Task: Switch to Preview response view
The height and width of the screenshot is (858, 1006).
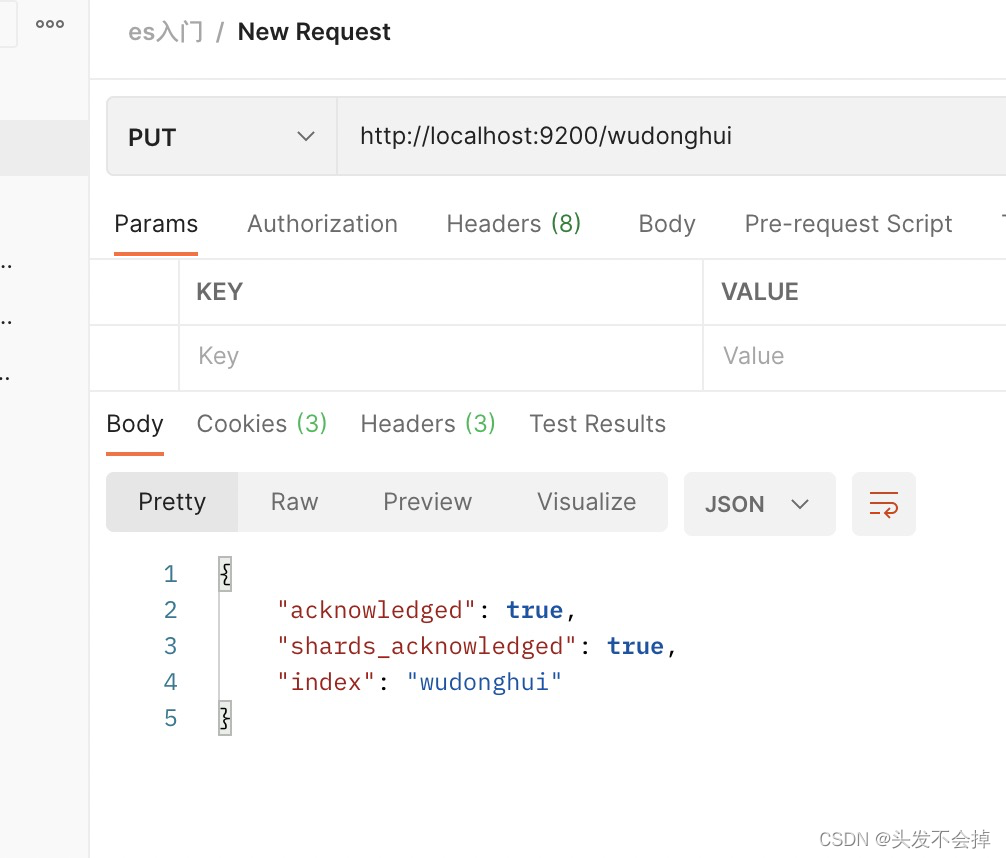Action: click(427, 502)
